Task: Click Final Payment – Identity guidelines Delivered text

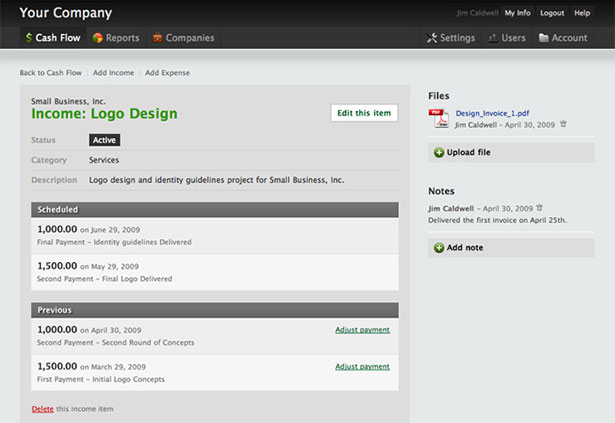Action: pos(114,242)
